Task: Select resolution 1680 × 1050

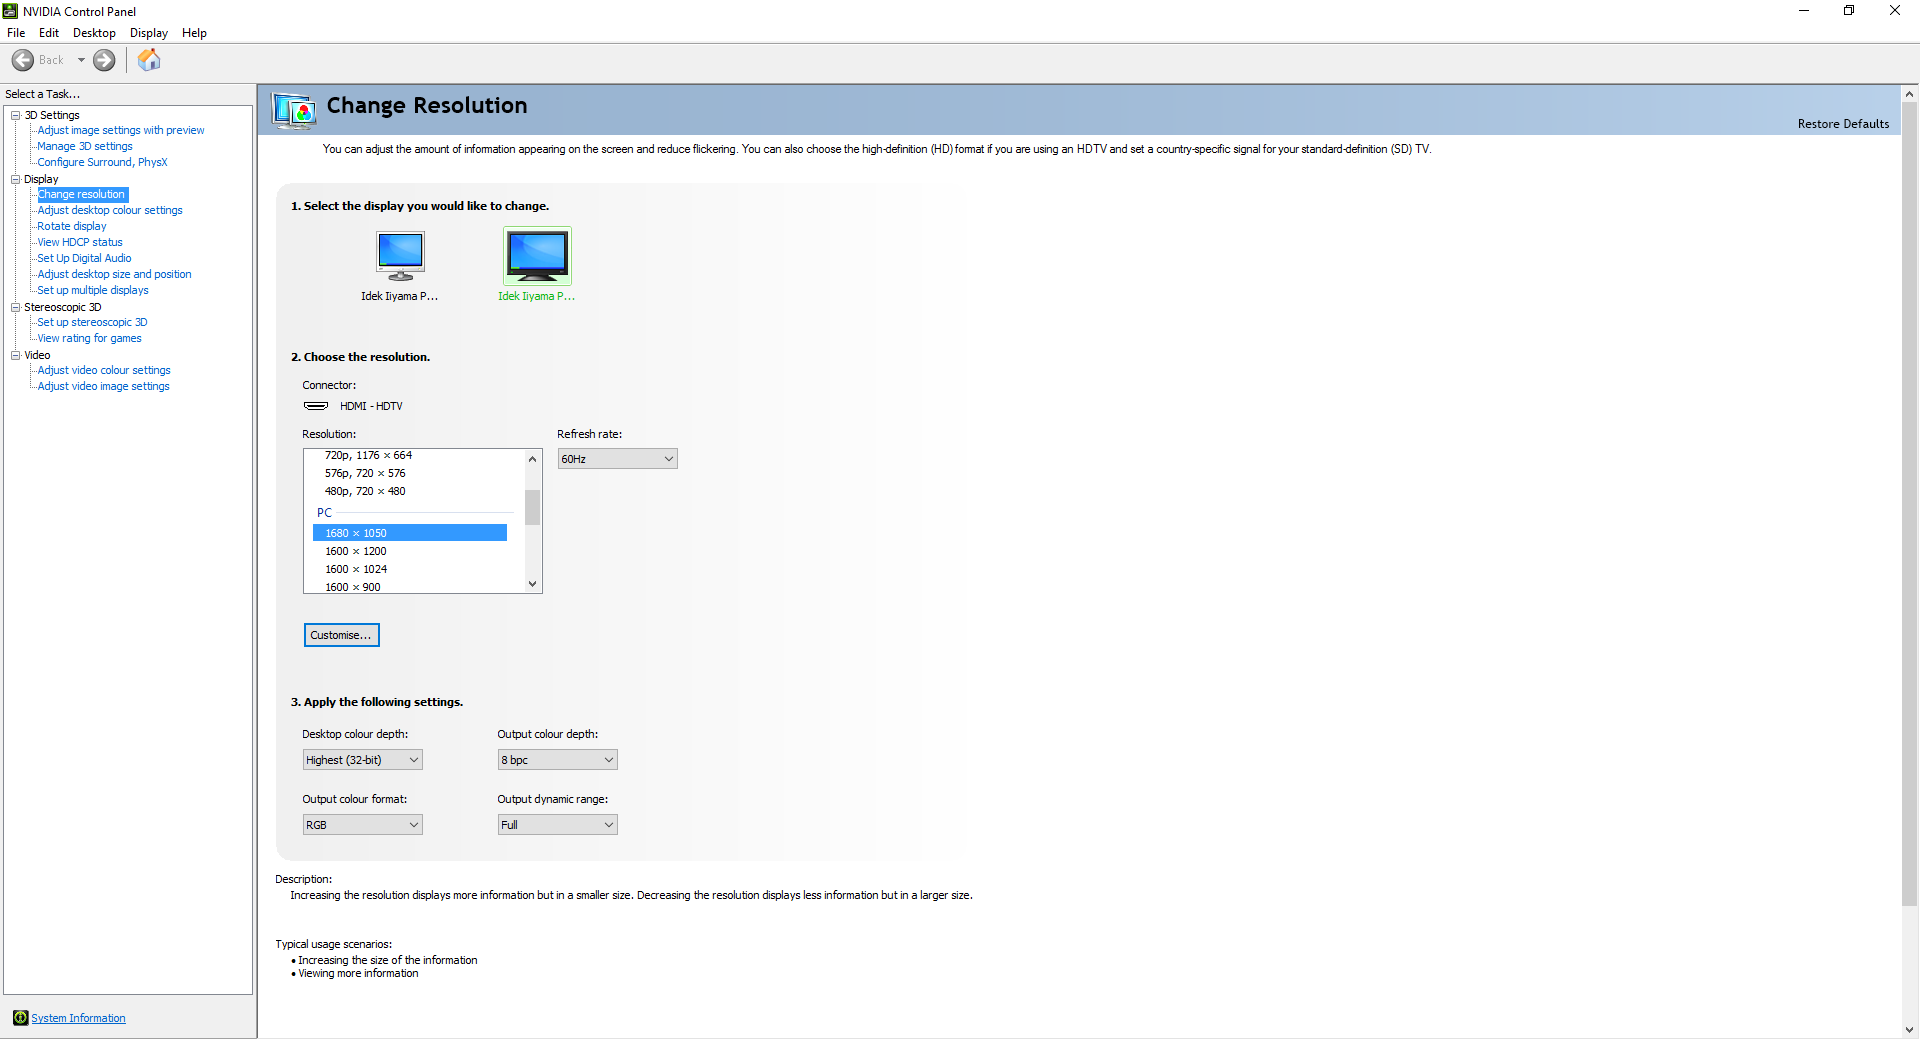Action: click(410, 533)
